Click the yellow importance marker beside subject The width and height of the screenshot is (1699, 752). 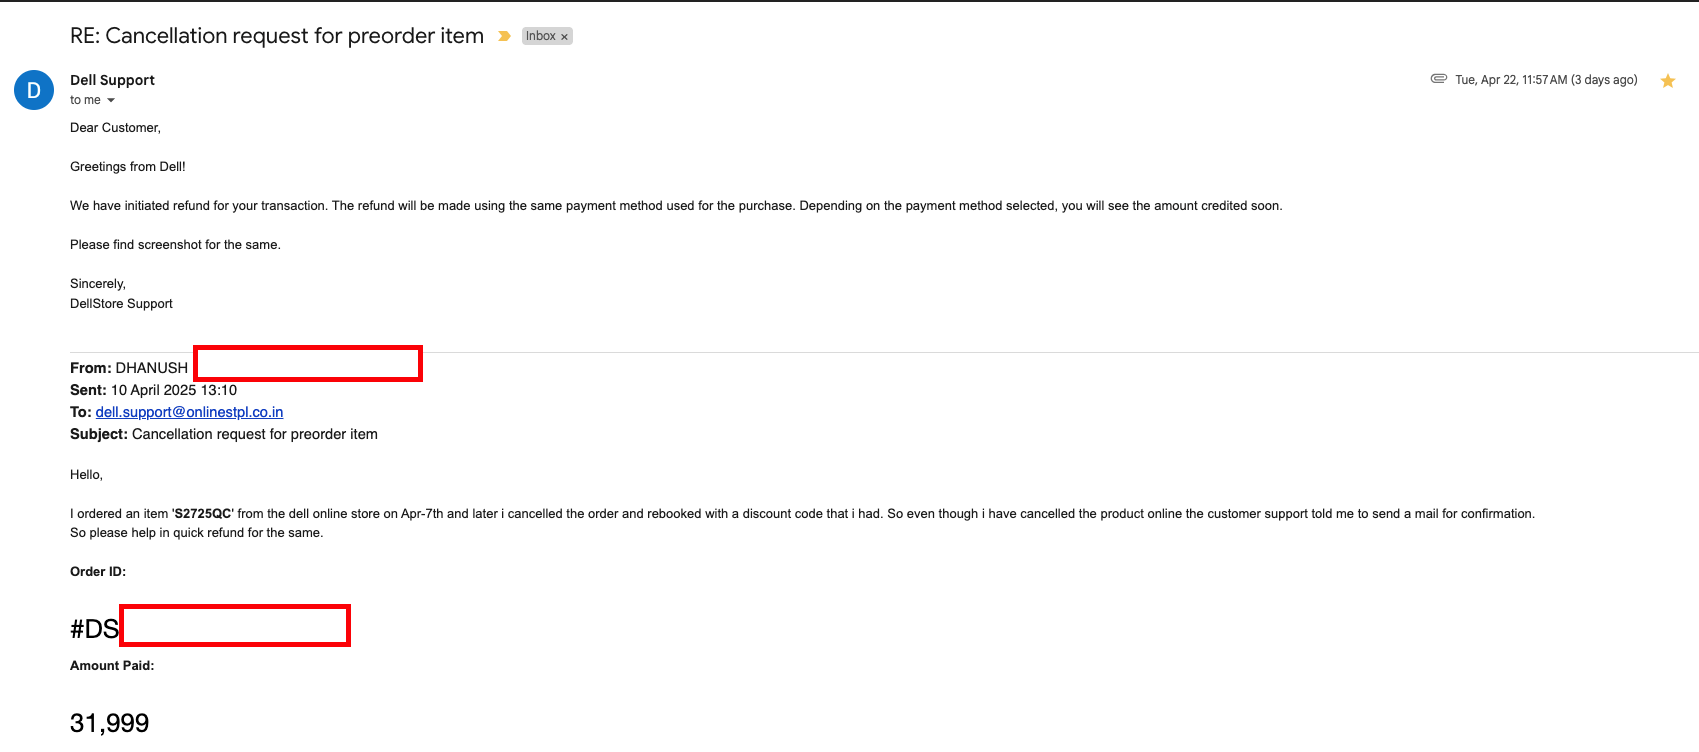(505, 36)
